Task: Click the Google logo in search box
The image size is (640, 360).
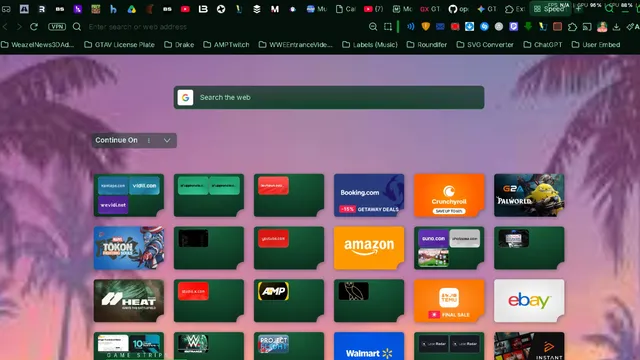Action: (x=185, y=98)
